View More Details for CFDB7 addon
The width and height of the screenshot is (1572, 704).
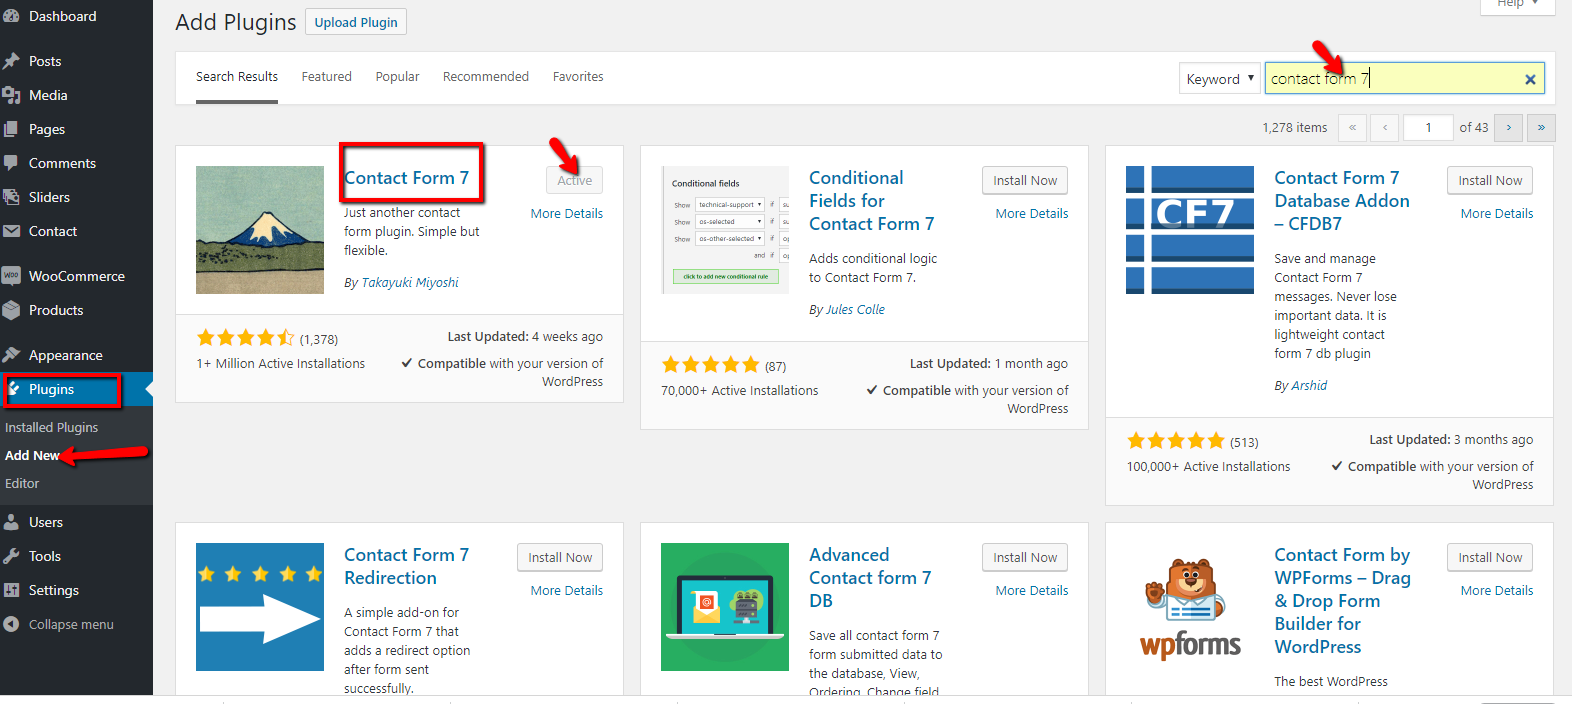pos(1497,213)
